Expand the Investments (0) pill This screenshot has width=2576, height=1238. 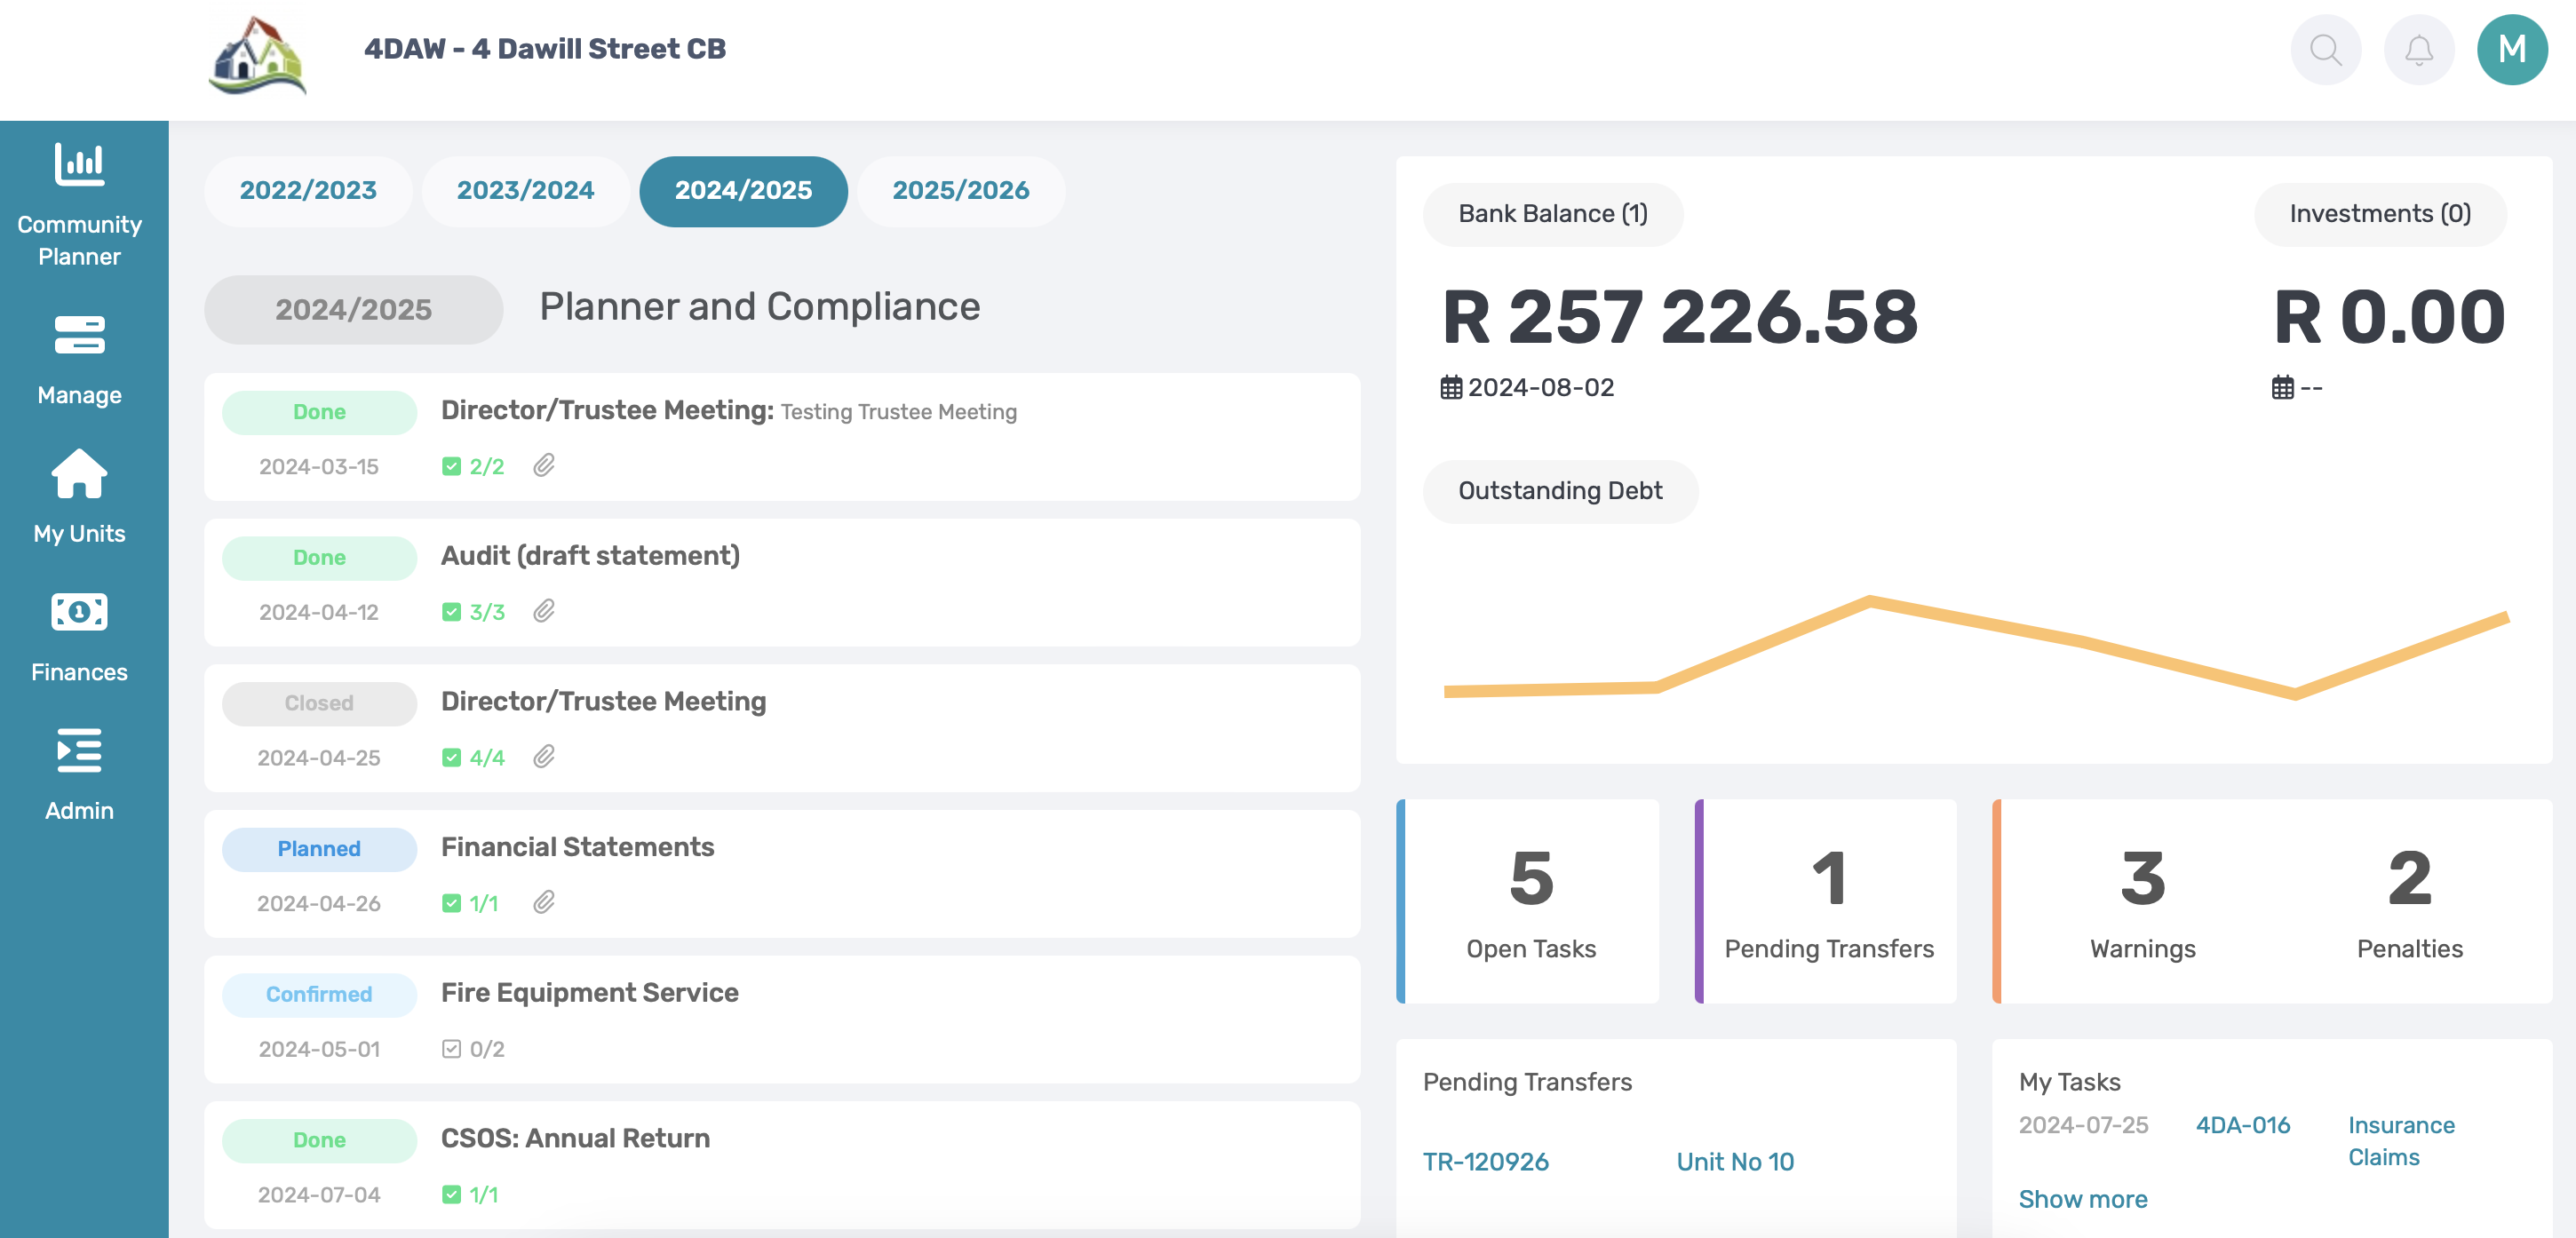click(2379, 214)
